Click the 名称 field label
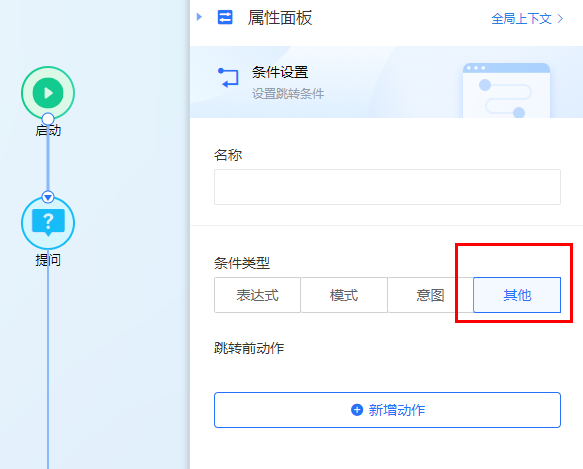This screenshot has width=583, height=469. point(228,155)
